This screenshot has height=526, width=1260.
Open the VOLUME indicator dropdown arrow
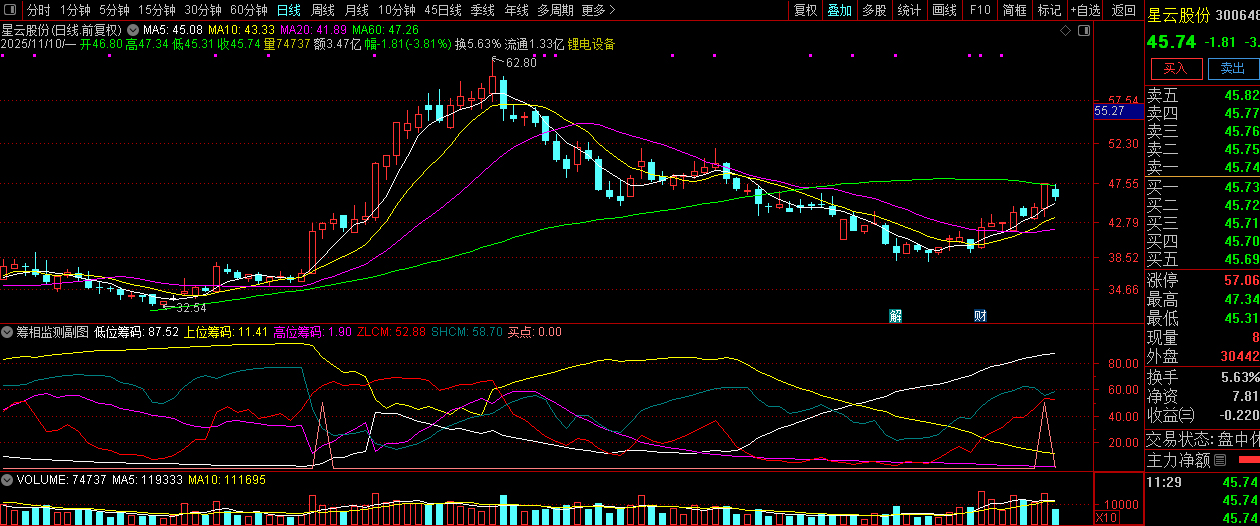(7, 480)
